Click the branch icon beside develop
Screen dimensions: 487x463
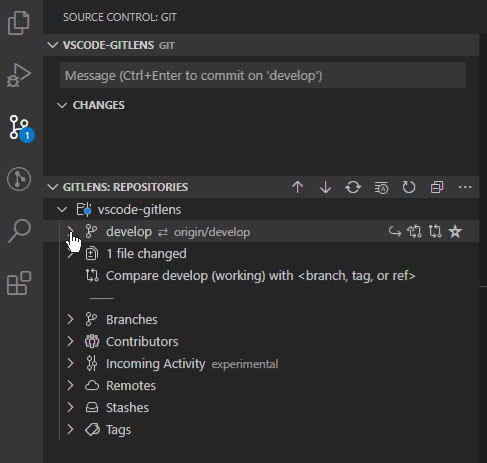(x=91, y=231)
